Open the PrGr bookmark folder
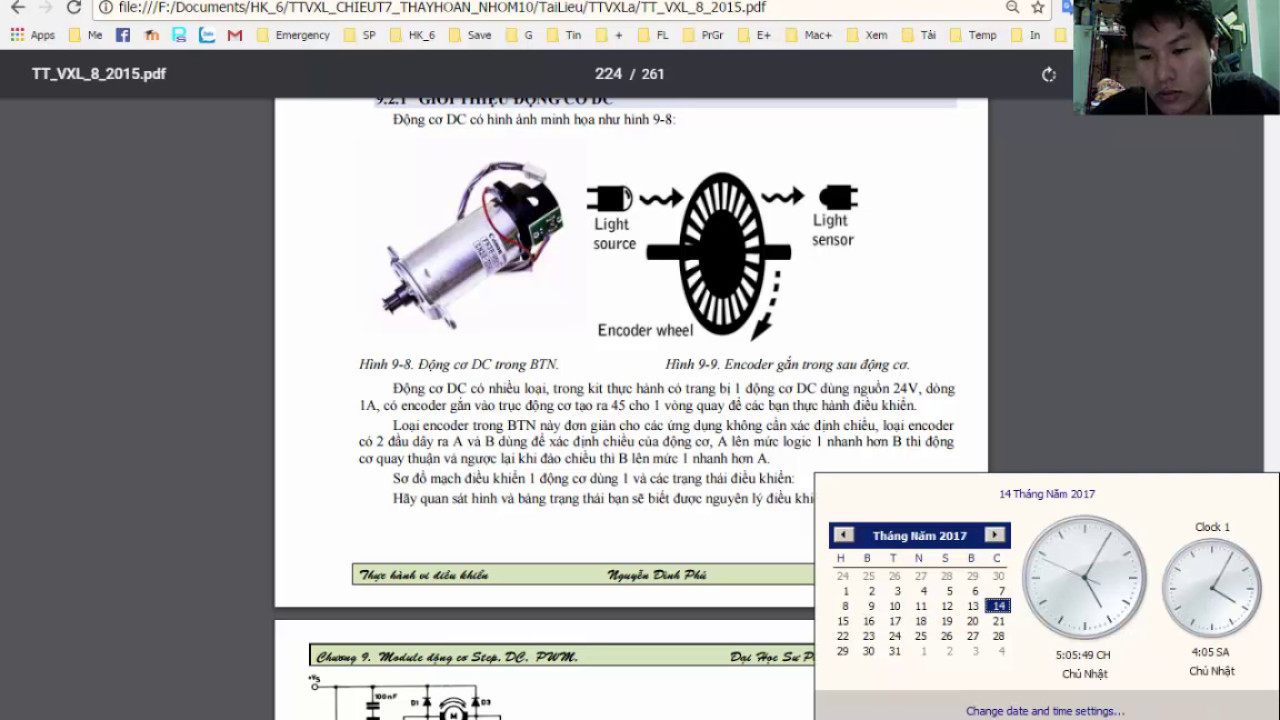The height and width of the screenshot is (720, 1280). point(702,35)
